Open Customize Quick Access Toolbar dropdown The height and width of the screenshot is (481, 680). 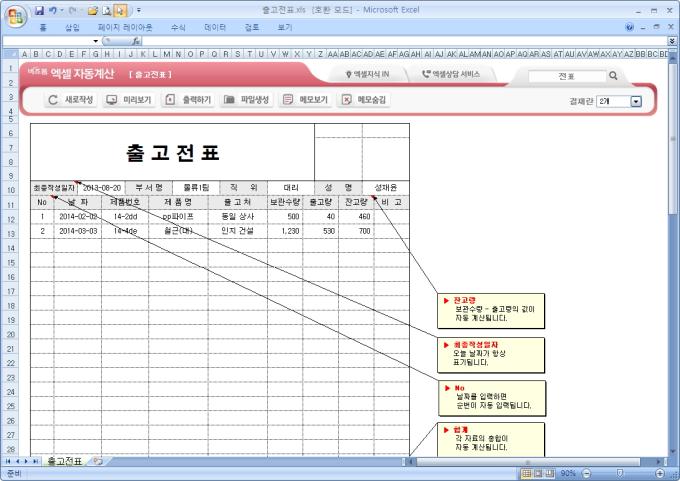(139, 10)
